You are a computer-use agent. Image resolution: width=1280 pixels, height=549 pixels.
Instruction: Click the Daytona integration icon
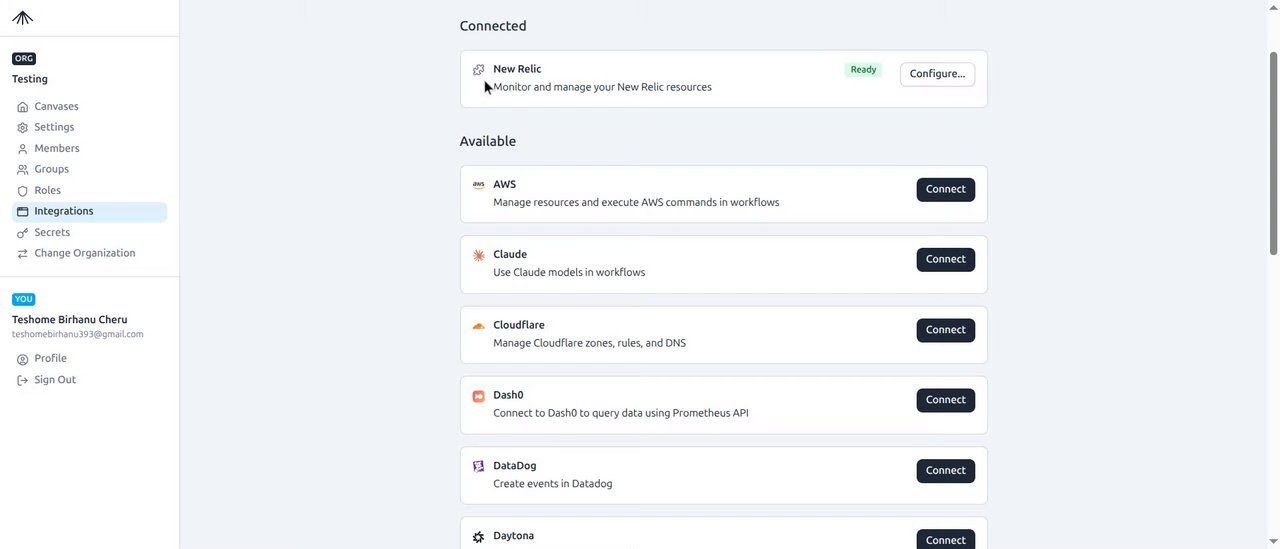point(479,537)
